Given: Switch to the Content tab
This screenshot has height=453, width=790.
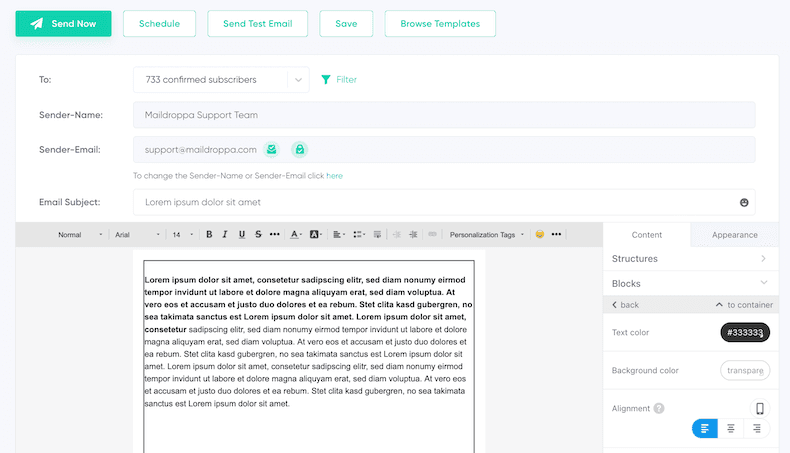Looking at the screenshot, I should 646,235.
